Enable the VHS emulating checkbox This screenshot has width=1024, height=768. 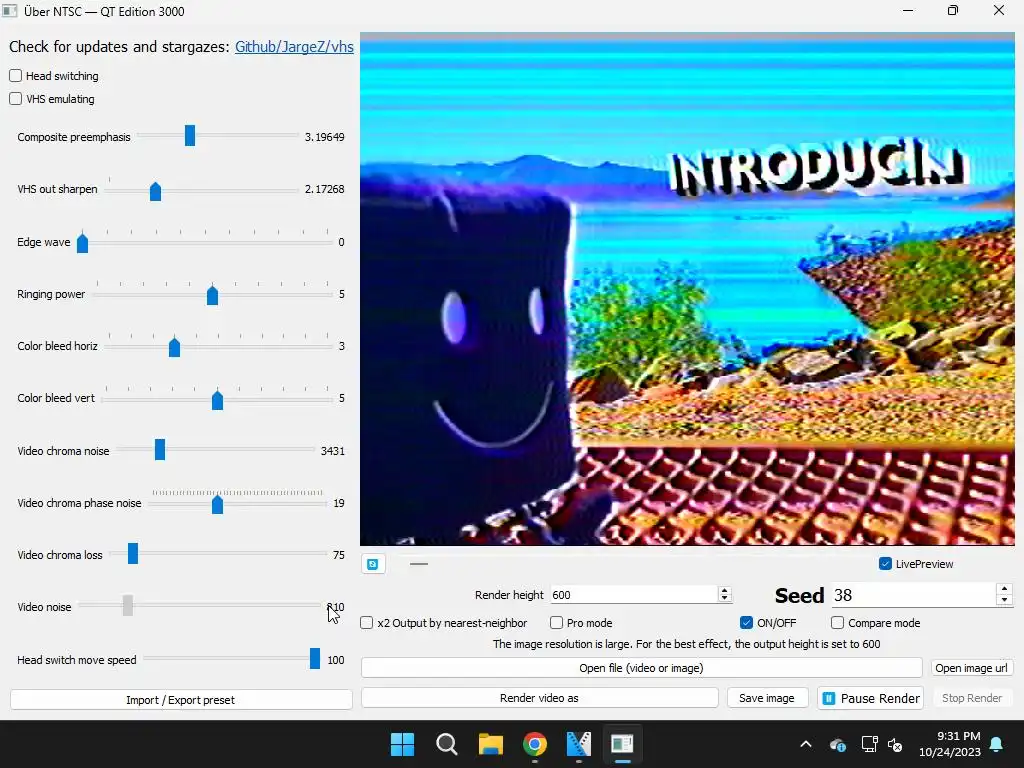coord(16,99)
